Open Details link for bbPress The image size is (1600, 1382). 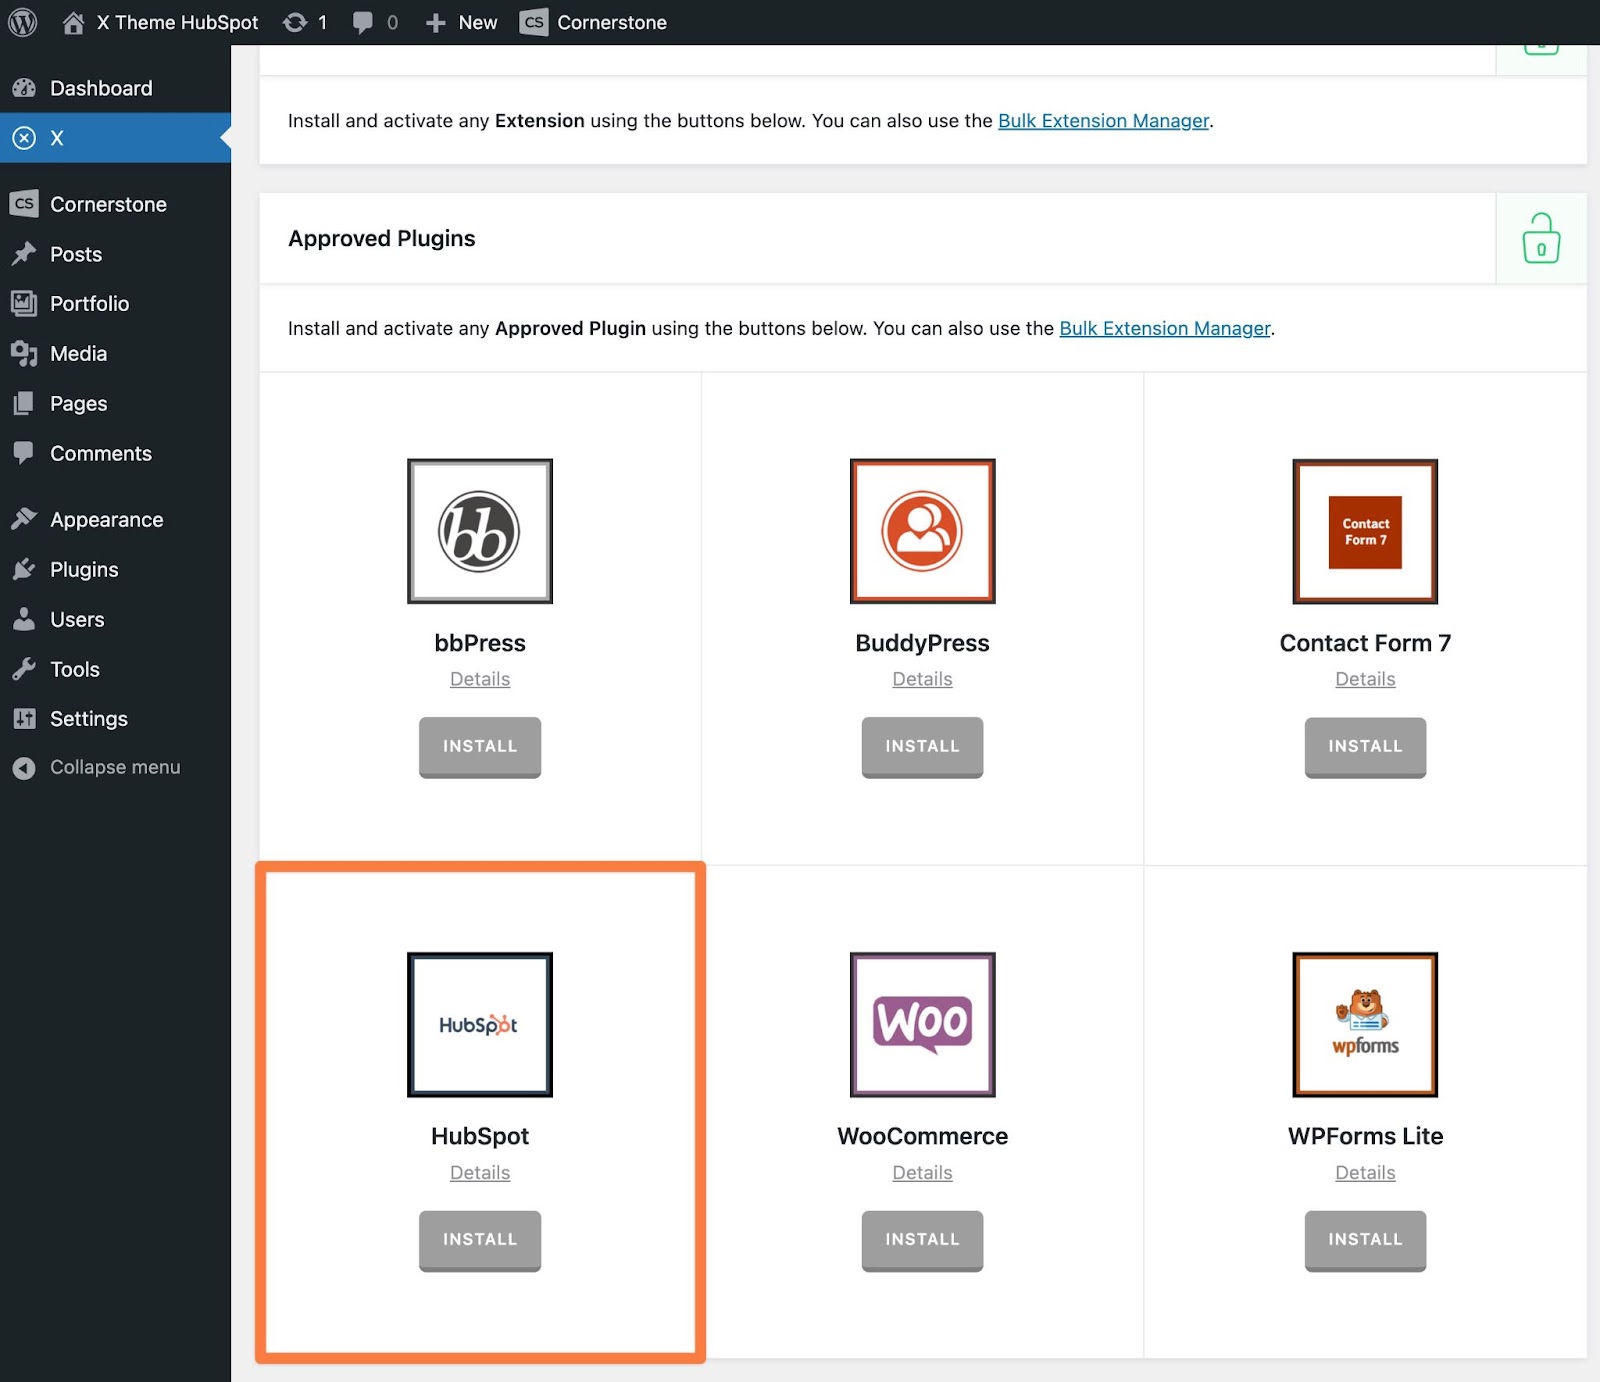480,679
